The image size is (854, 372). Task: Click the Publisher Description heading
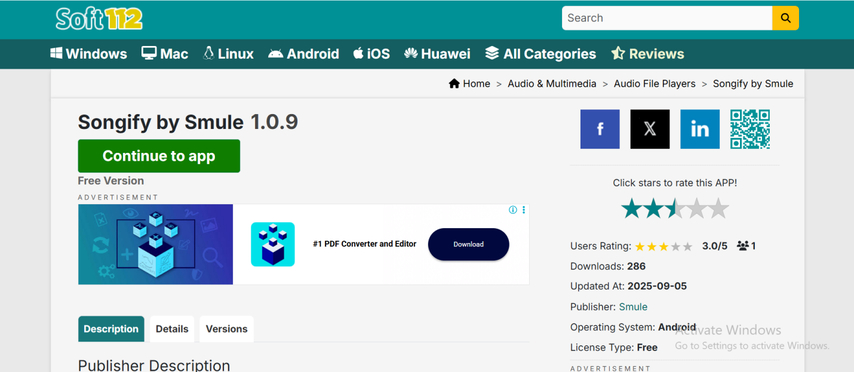pos(154,365)
